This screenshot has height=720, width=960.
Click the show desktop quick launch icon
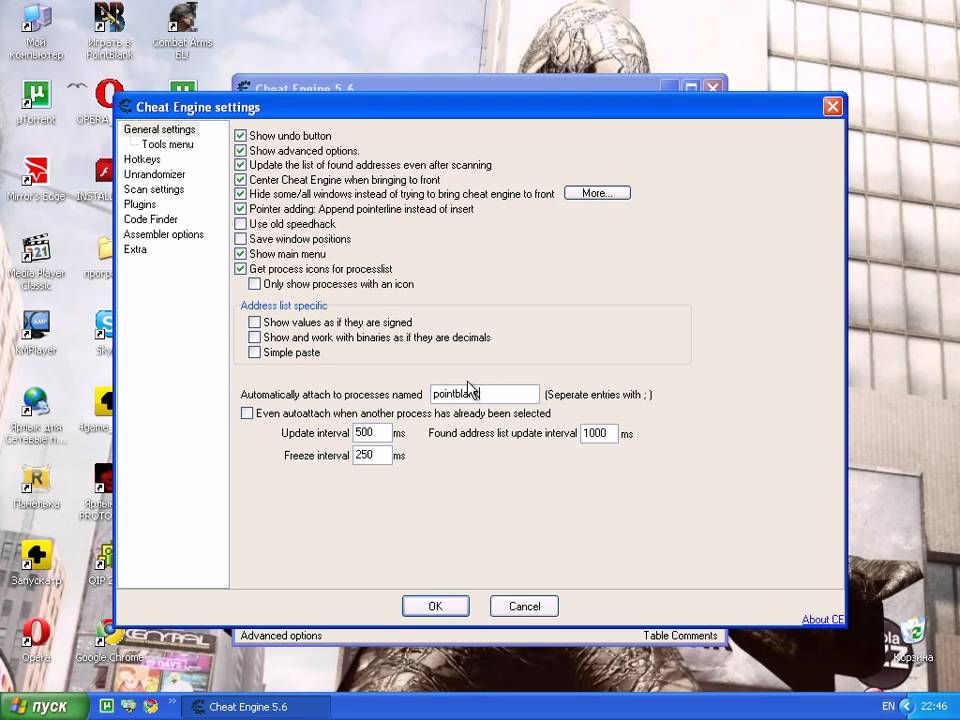[128, 706]
